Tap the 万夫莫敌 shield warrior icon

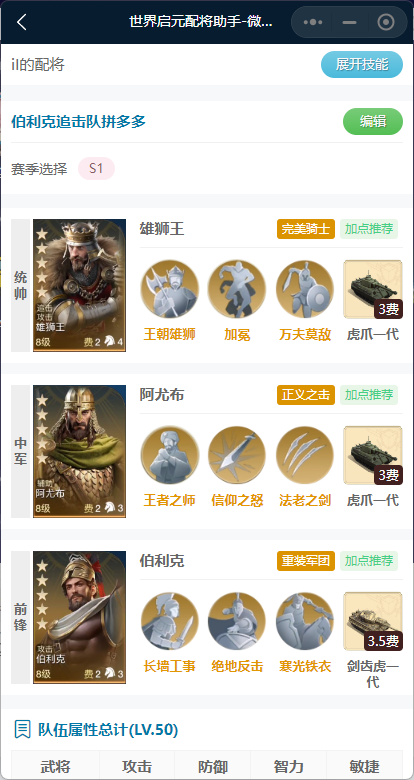[x=305, y=290]
